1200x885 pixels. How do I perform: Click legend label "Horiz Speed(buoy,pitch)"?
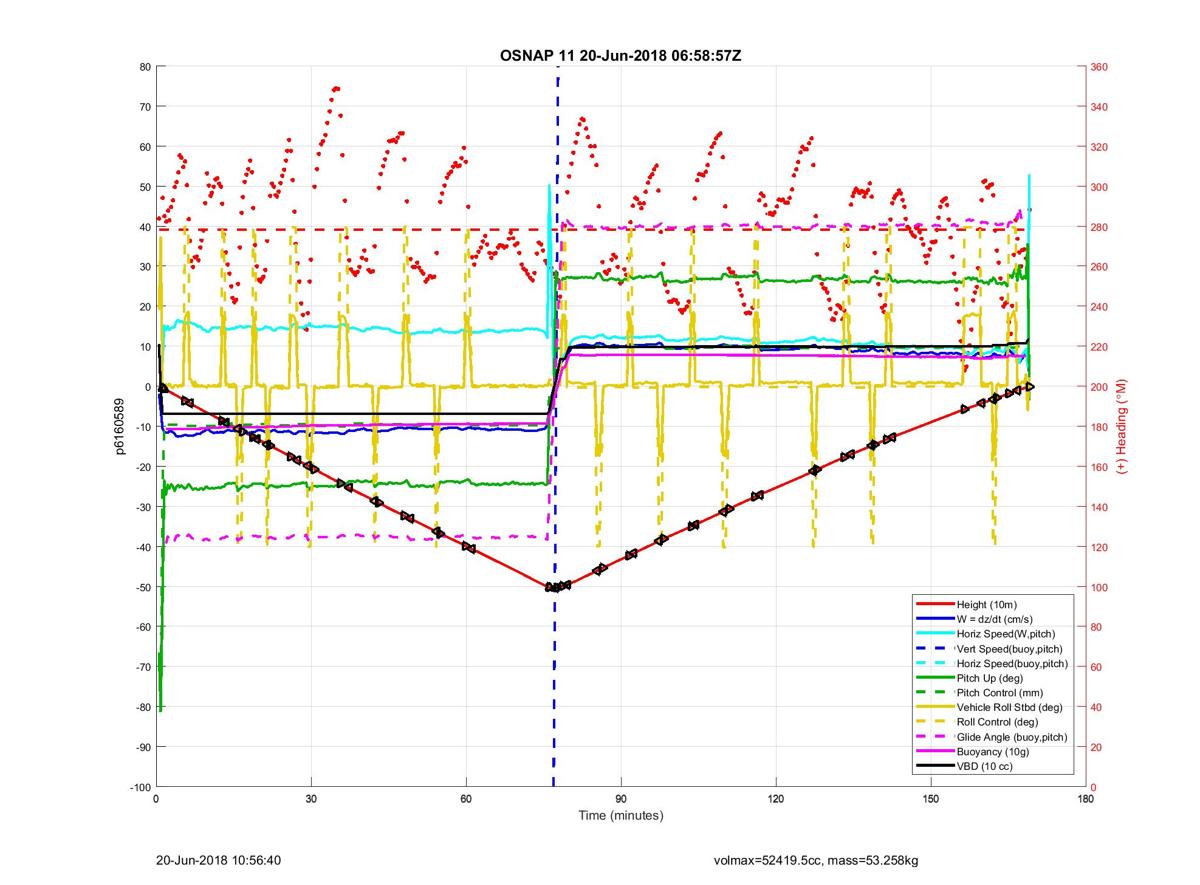point(1012,663)
